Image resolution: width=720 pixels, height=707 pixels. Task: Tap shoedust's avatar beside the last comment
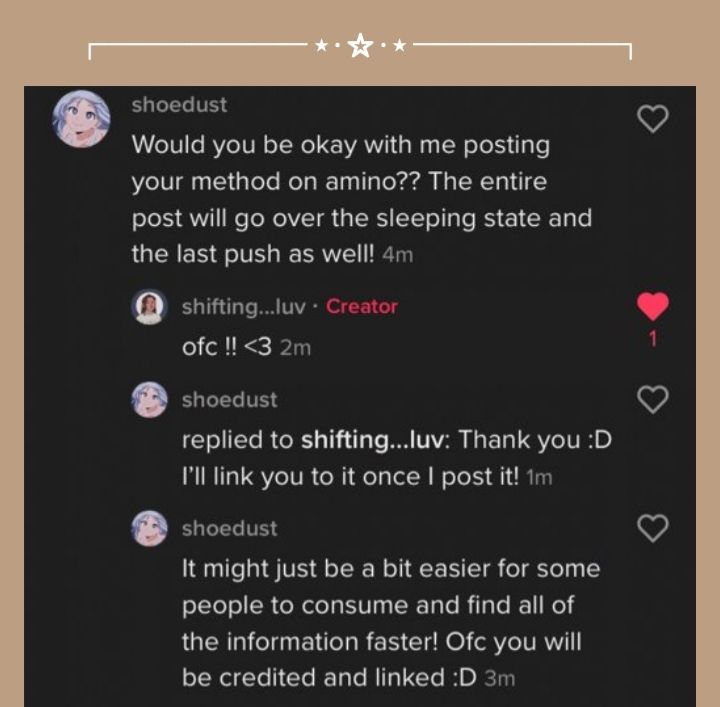(x=149, y=528)
